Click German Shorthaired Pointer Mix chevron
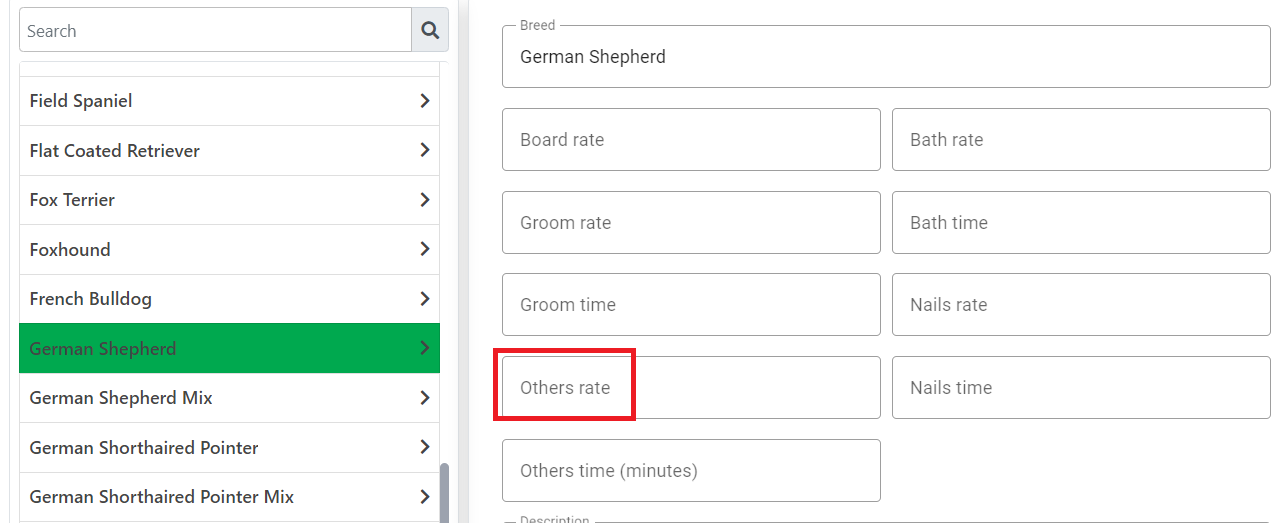1285x523 pixels. click(x=425, y=497)
